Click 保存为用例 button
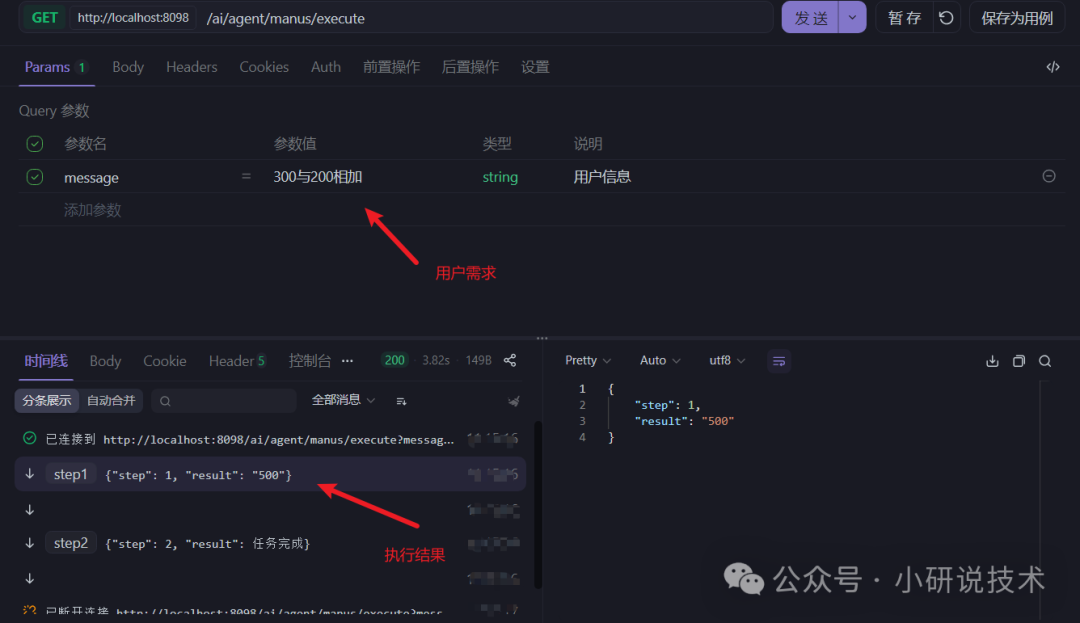Screen dimensions: 1080x623 pyautogui.click(x=1016, y=17)
